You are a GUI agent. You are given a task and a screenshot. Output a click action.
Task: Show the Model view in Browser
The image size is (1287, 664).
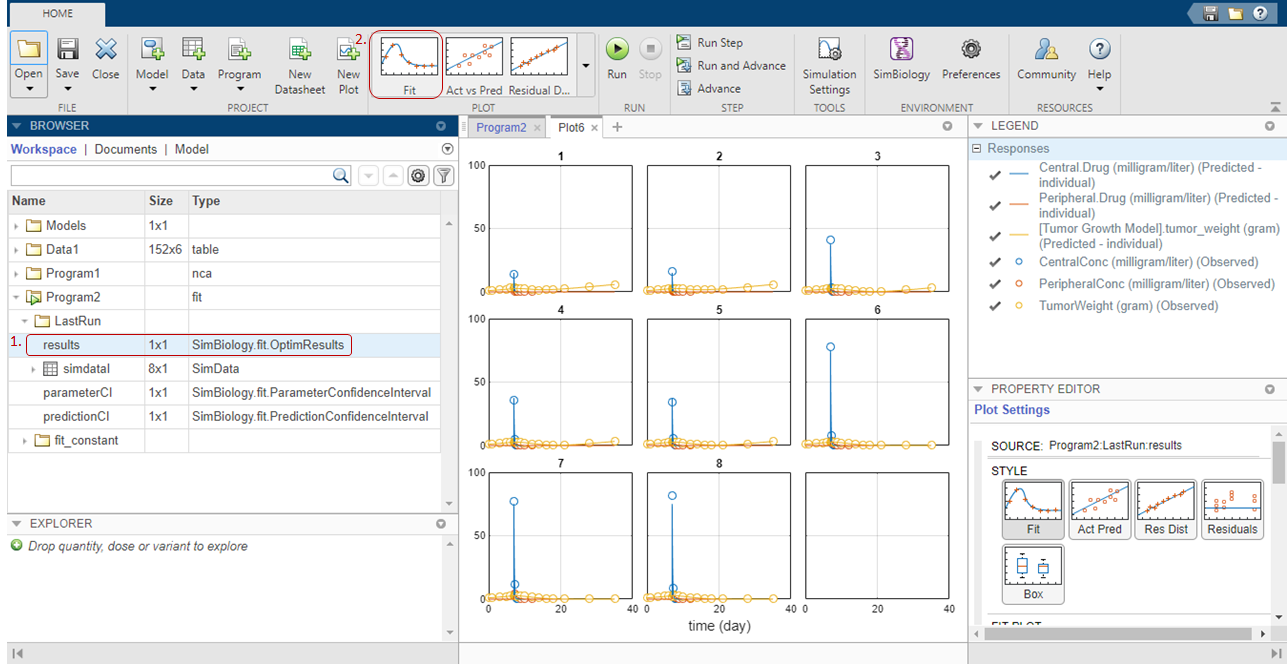click(x=192, y=149)
